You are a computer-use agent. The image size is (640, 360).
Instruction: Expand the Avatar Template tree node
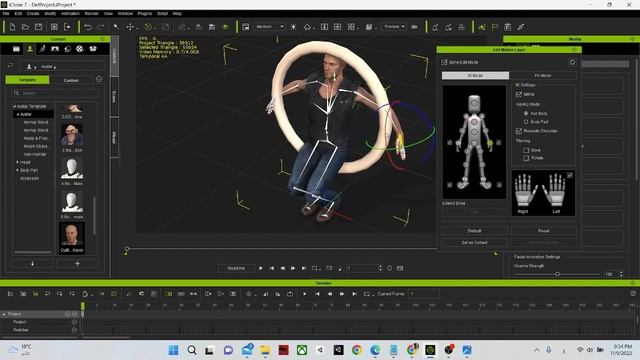pos(15,106)
